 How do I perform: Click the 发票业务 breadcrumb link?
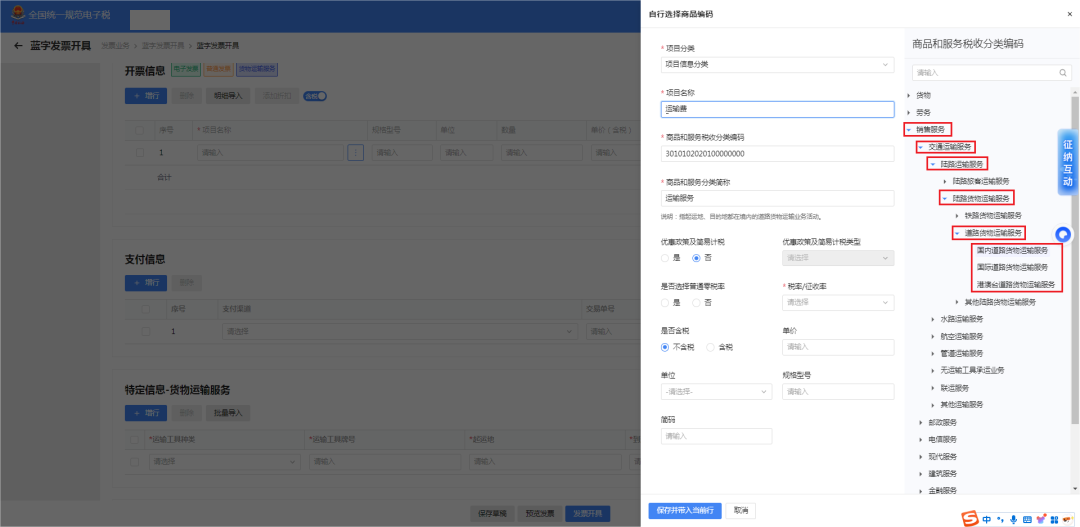pyautogui.click(x=115, y=46)
